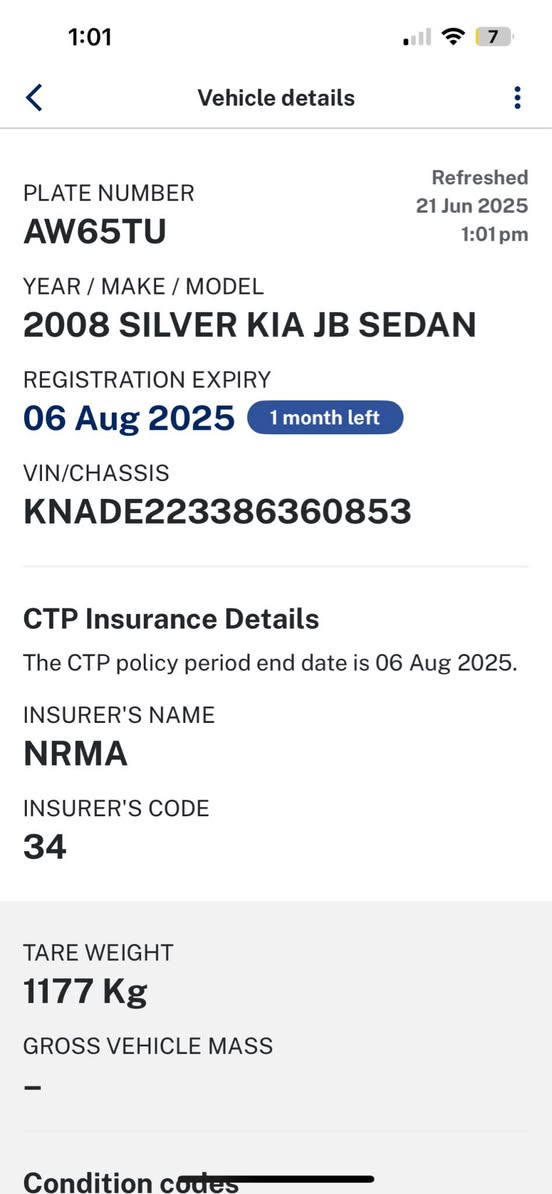This screenshot has width=552, height=1194.
Task: Select plate number AW65TU
Action: coord(94,232)
